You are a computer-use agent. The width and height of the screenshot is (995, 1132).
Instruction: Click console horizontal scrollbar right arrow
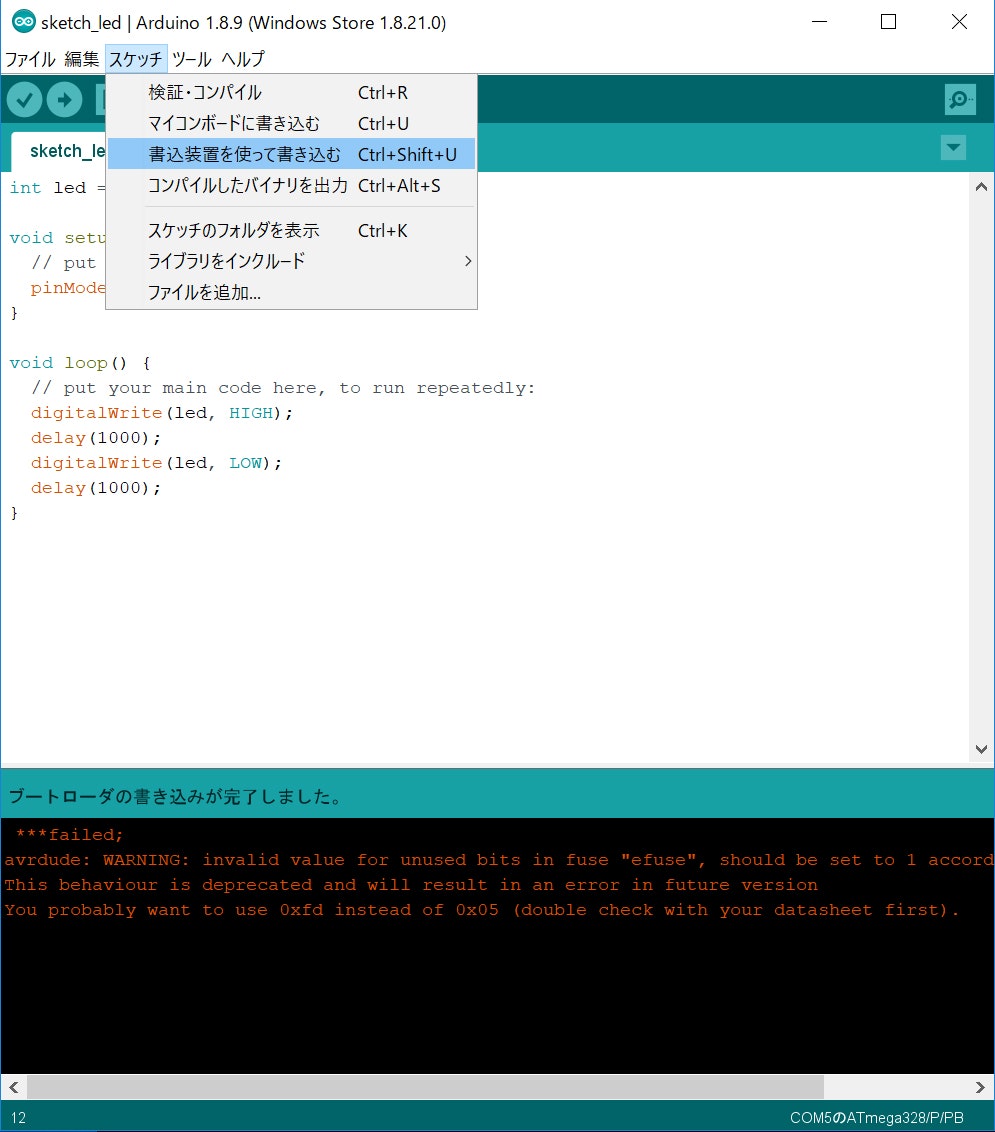[980, 1087]
